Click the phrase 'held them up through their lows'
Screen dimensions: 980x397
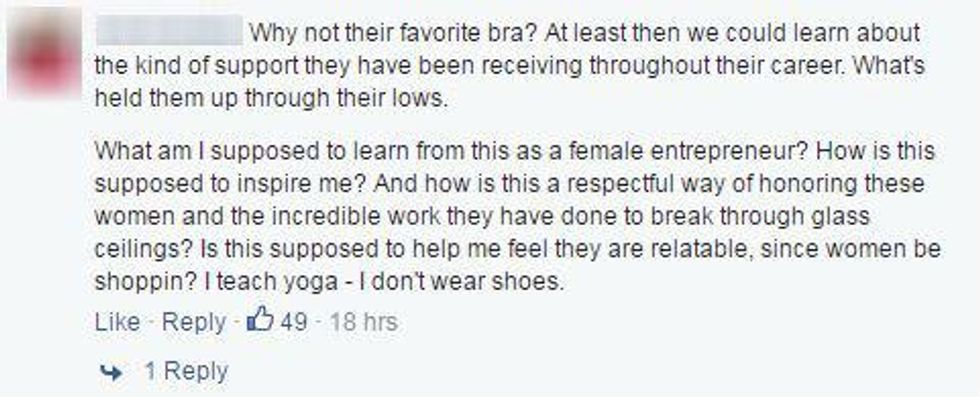click(271, 99)
